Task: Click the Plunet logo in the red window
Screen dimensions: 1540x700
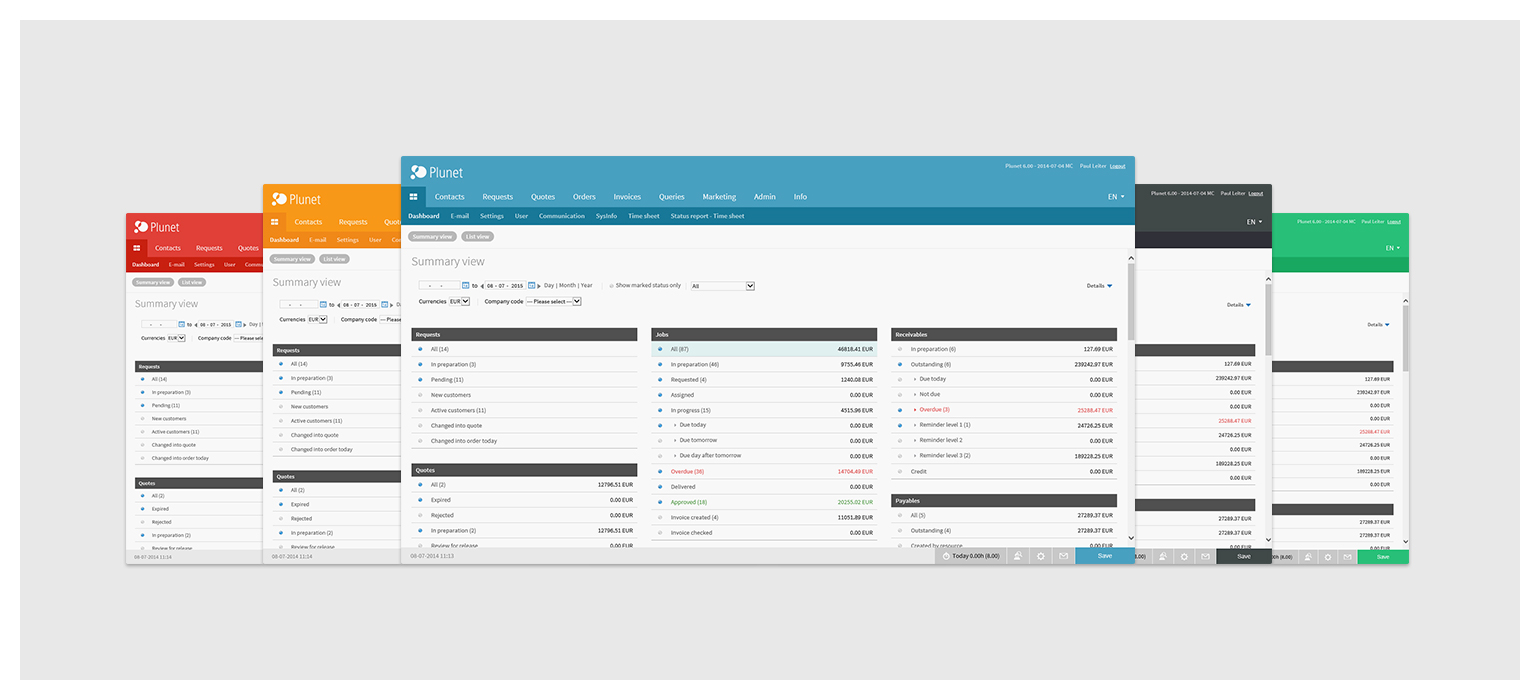Action: [157, 227]
